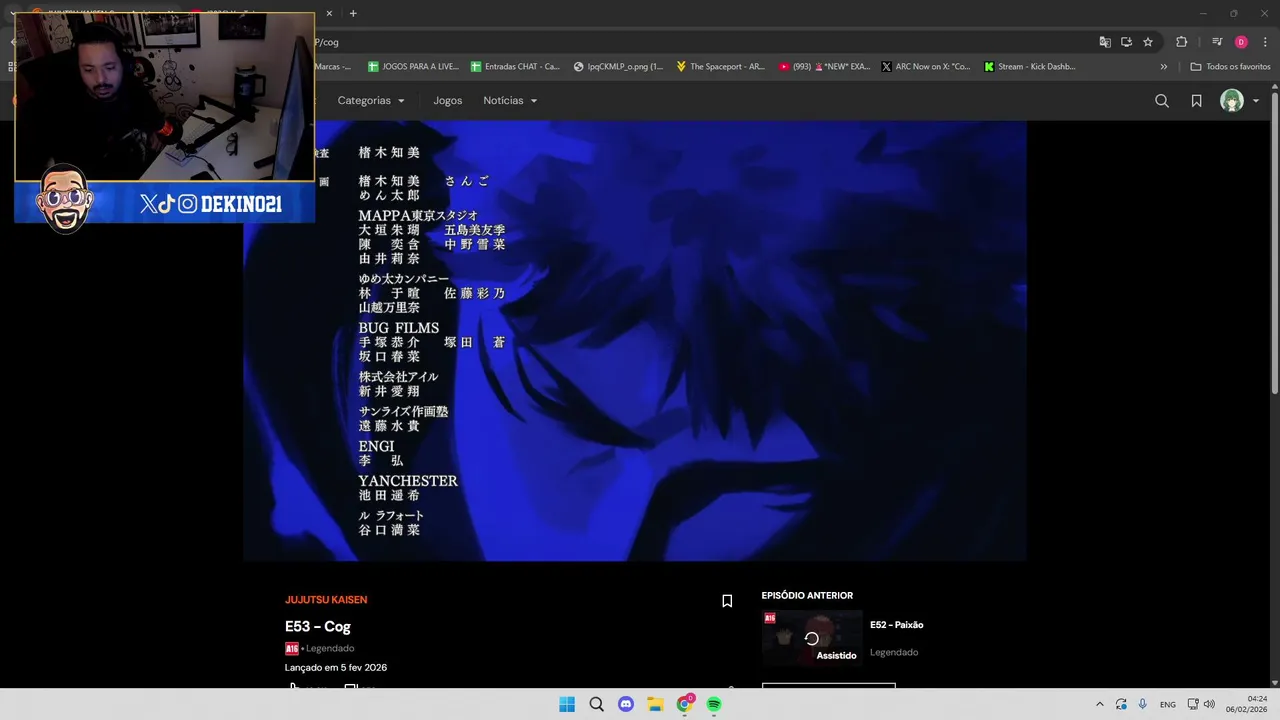Screen dimensions: 1280x720
Task: Switch to Chrome in the taskbar
Action: tap(685, 704)
